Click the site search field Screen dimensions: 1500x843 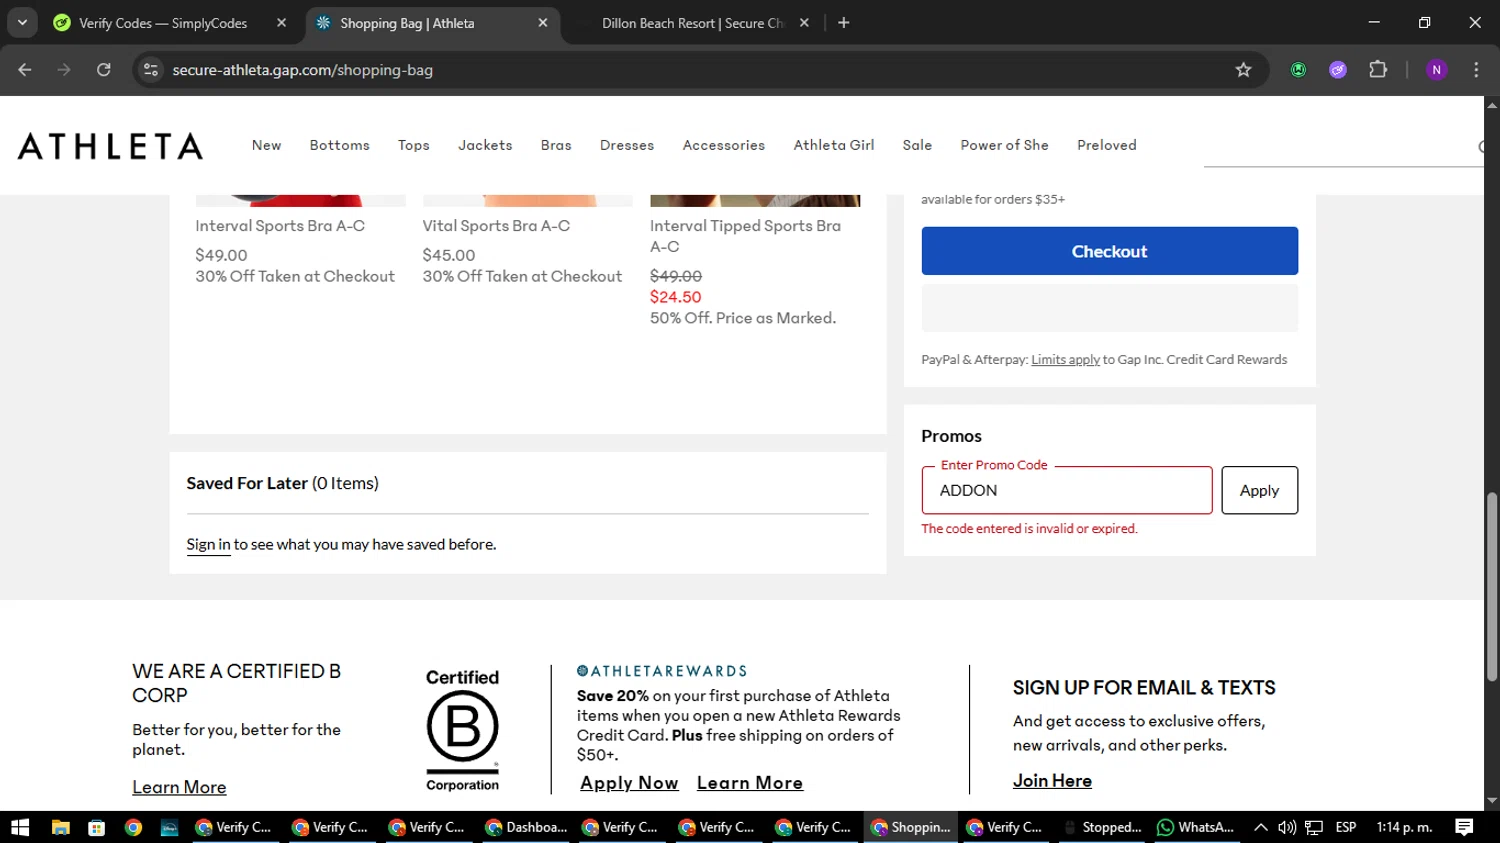(x=1343, y=147)
